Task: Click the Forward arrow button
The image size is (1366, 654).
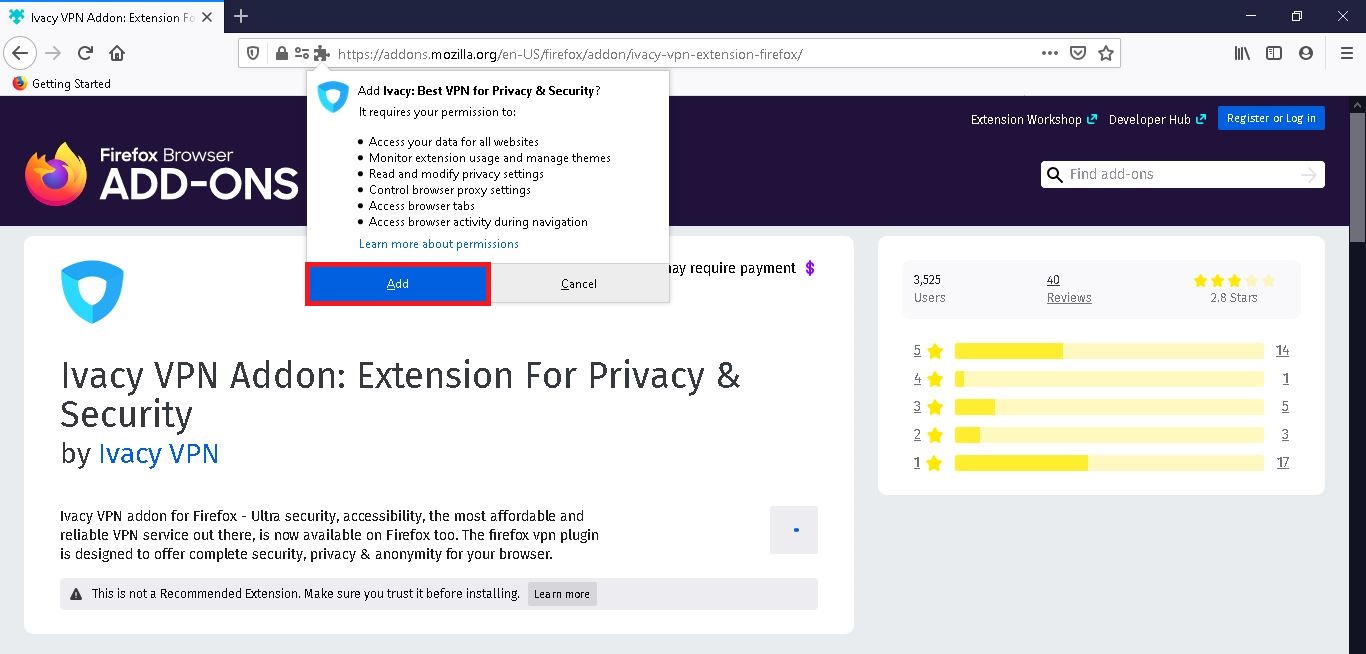Action: [x=53, y=53]
